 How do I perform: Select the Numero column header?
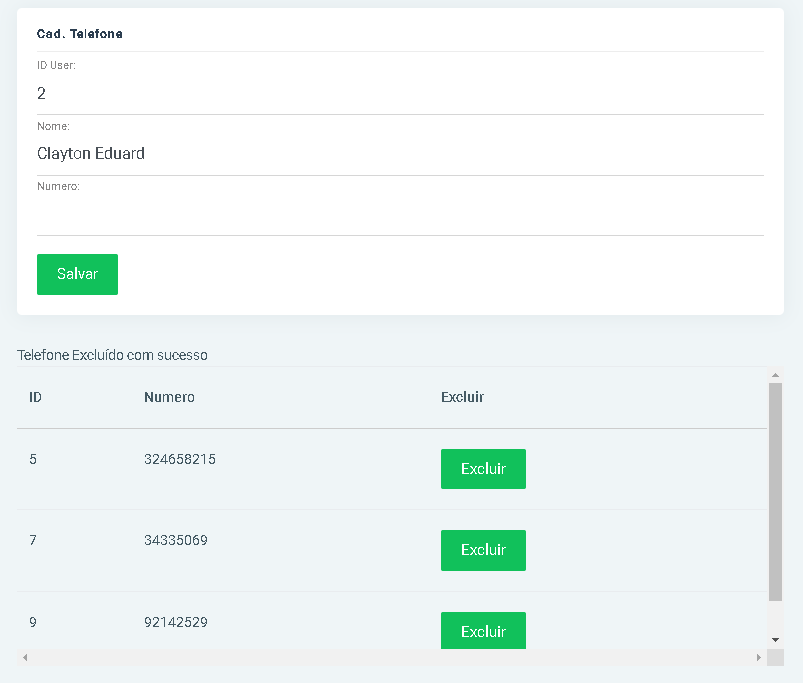(x=169, y=397)
